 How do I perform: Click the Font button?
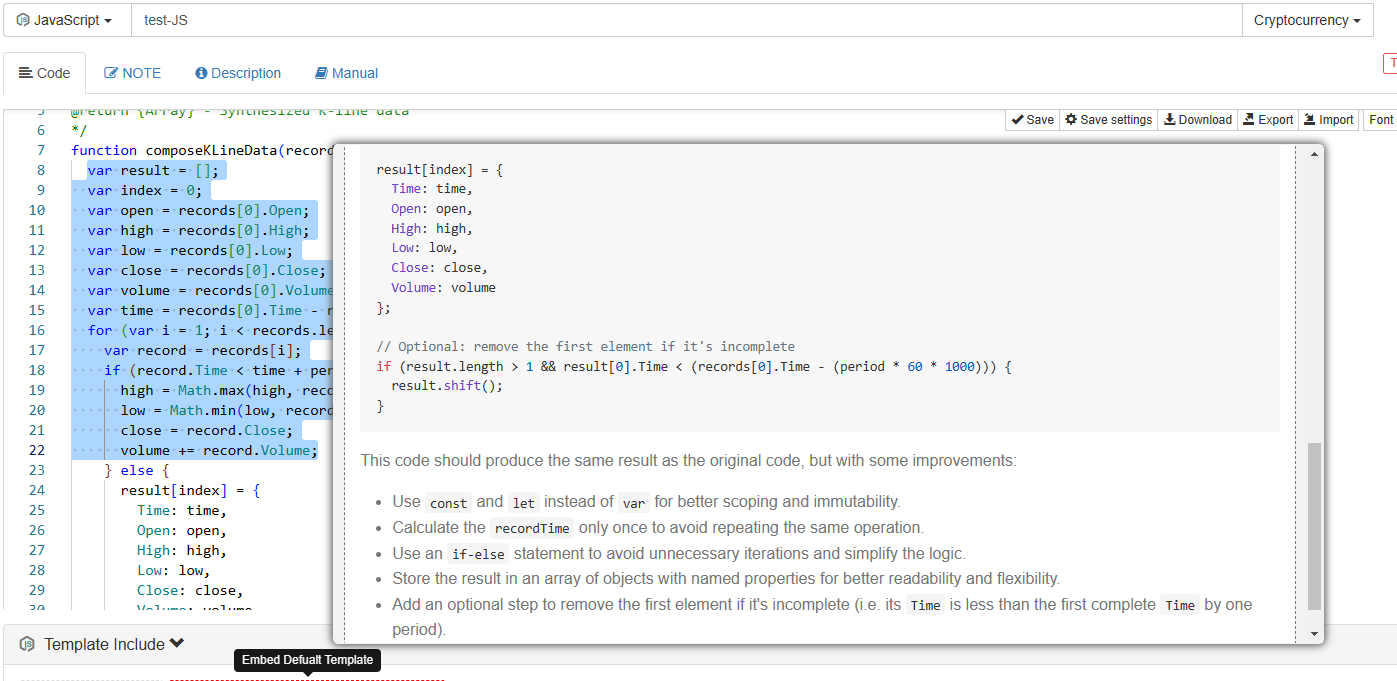coord(1381,120)
